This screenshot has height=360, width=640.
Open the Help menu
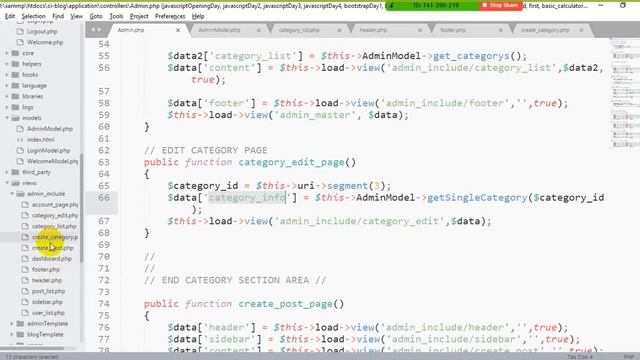[x=198, y=16]
